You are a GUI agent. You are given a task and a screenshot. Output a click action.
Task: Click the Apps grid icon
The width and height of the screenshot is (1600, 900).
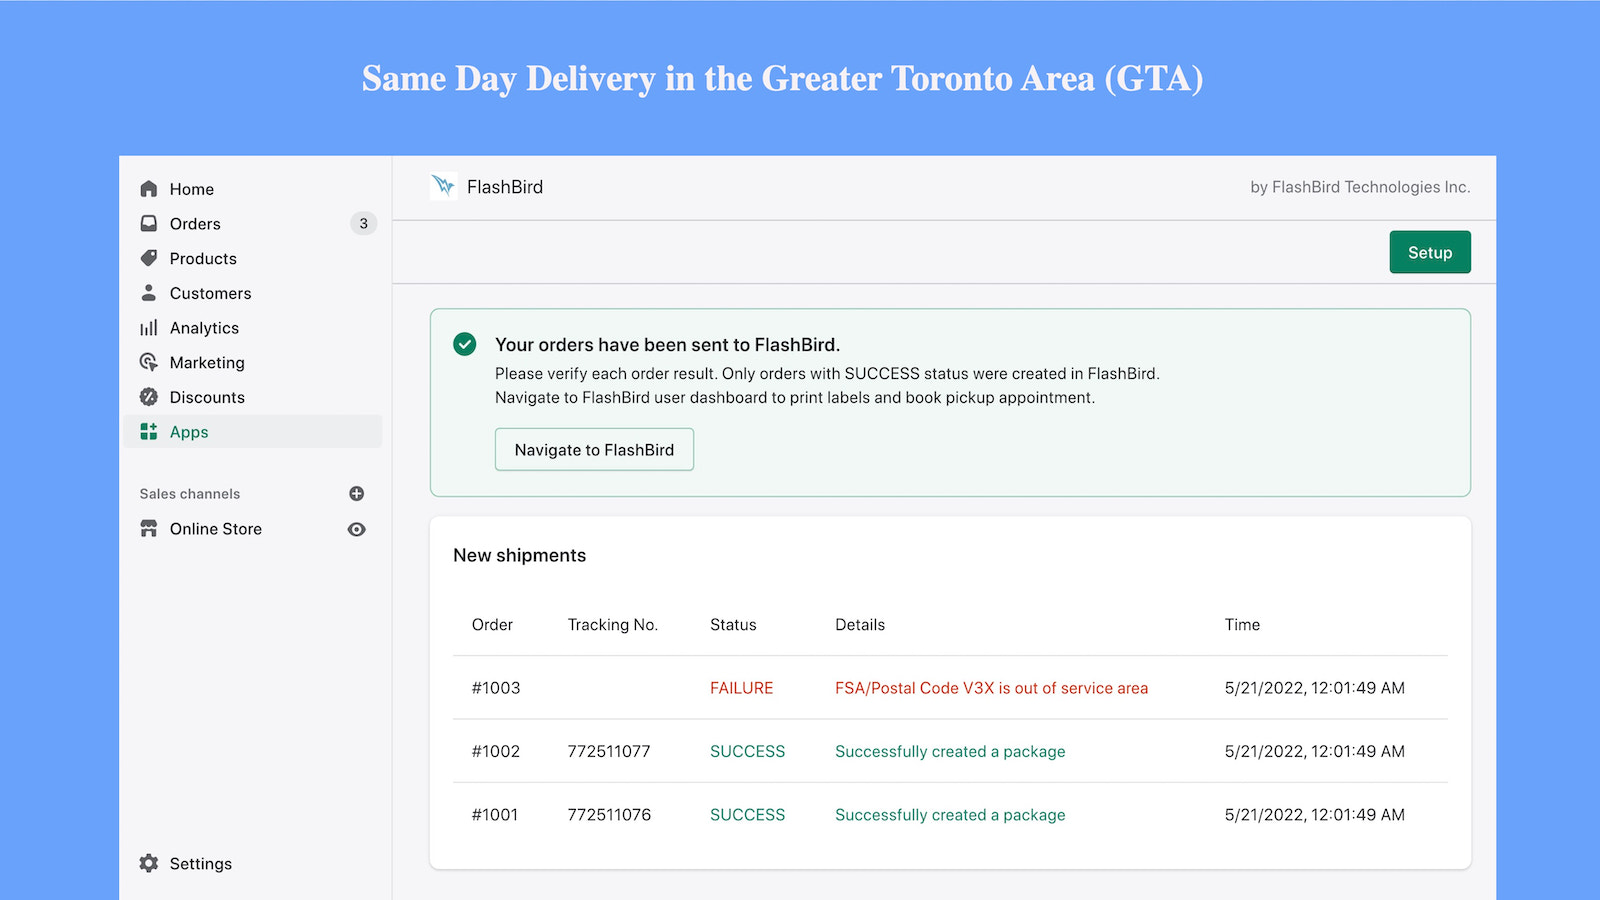[149, 431]
